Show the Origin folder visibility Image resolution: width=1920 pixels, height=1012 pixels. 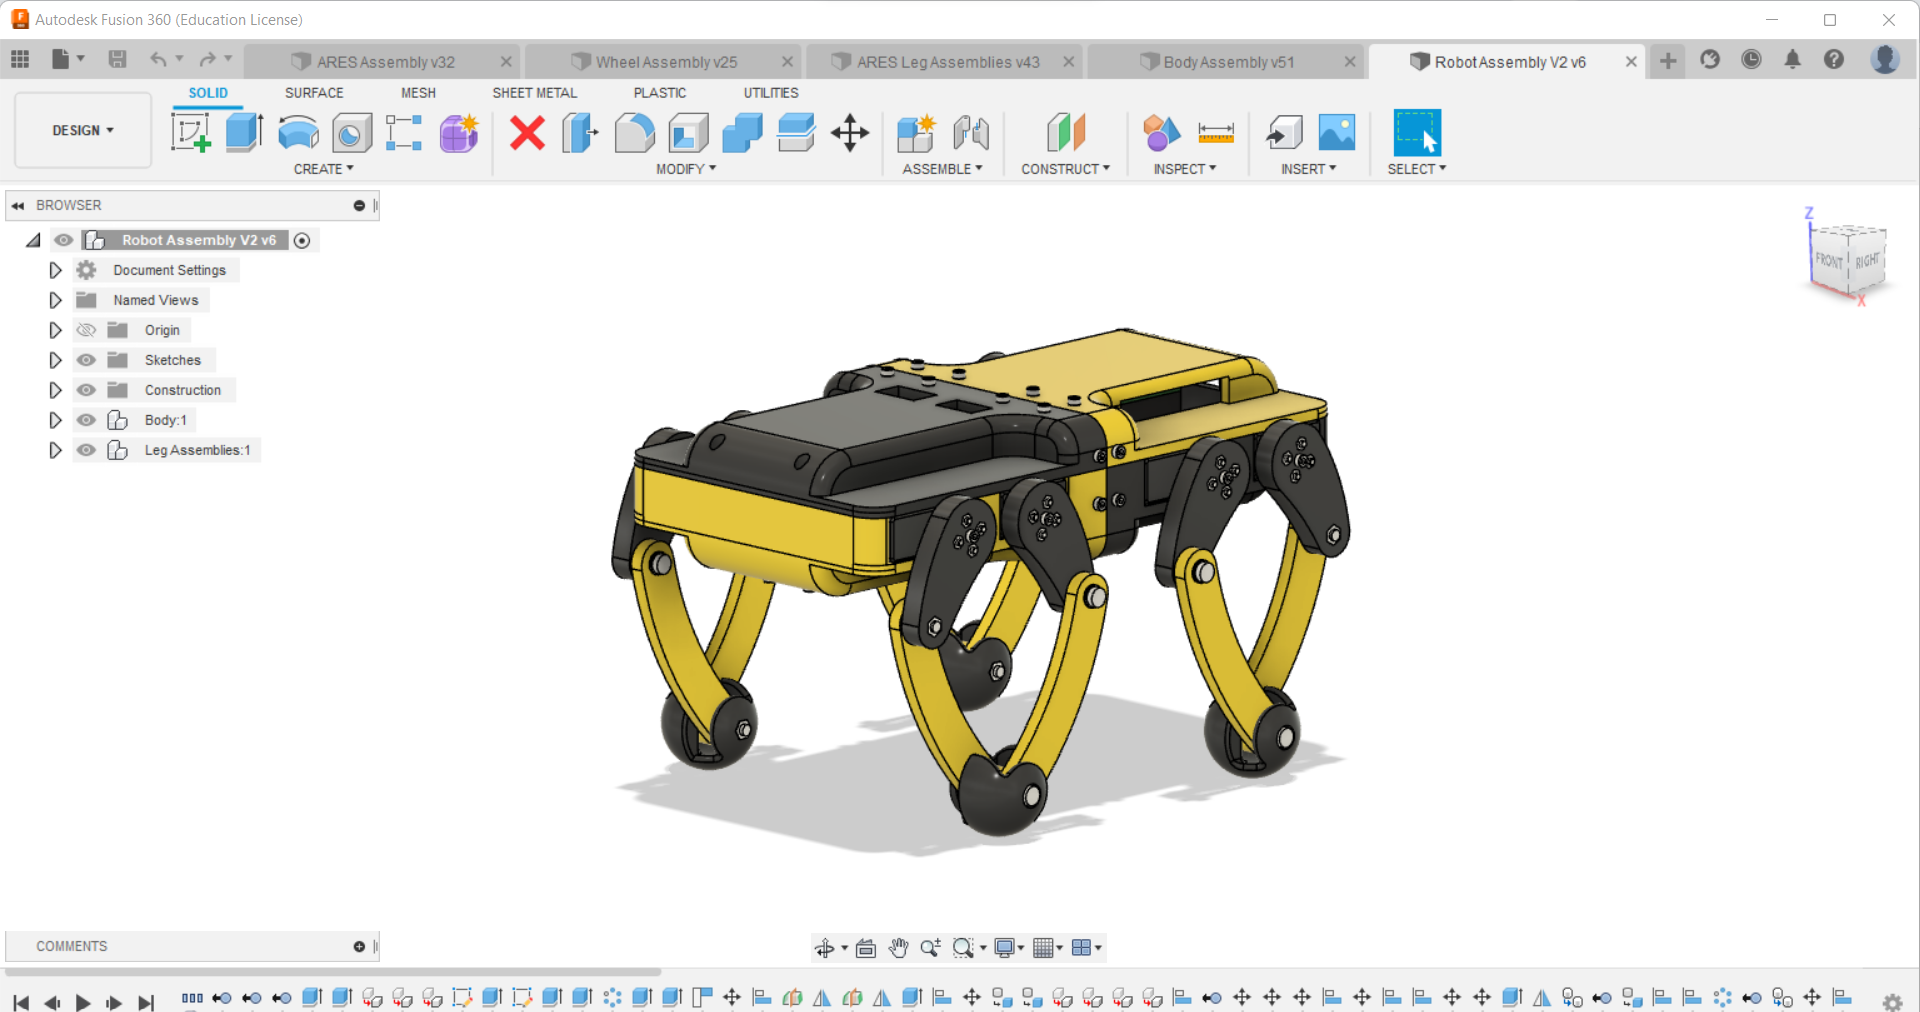click(86, 329)
